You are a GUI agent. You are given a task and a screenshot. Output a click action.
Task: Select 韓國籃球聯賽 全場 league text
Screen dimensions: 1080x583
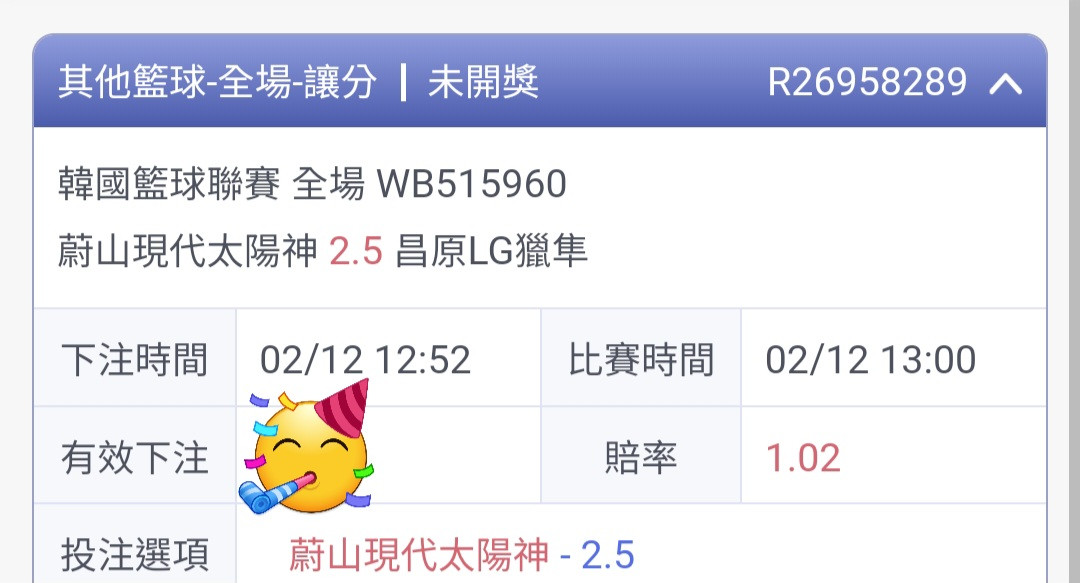(x=211, y=184)
